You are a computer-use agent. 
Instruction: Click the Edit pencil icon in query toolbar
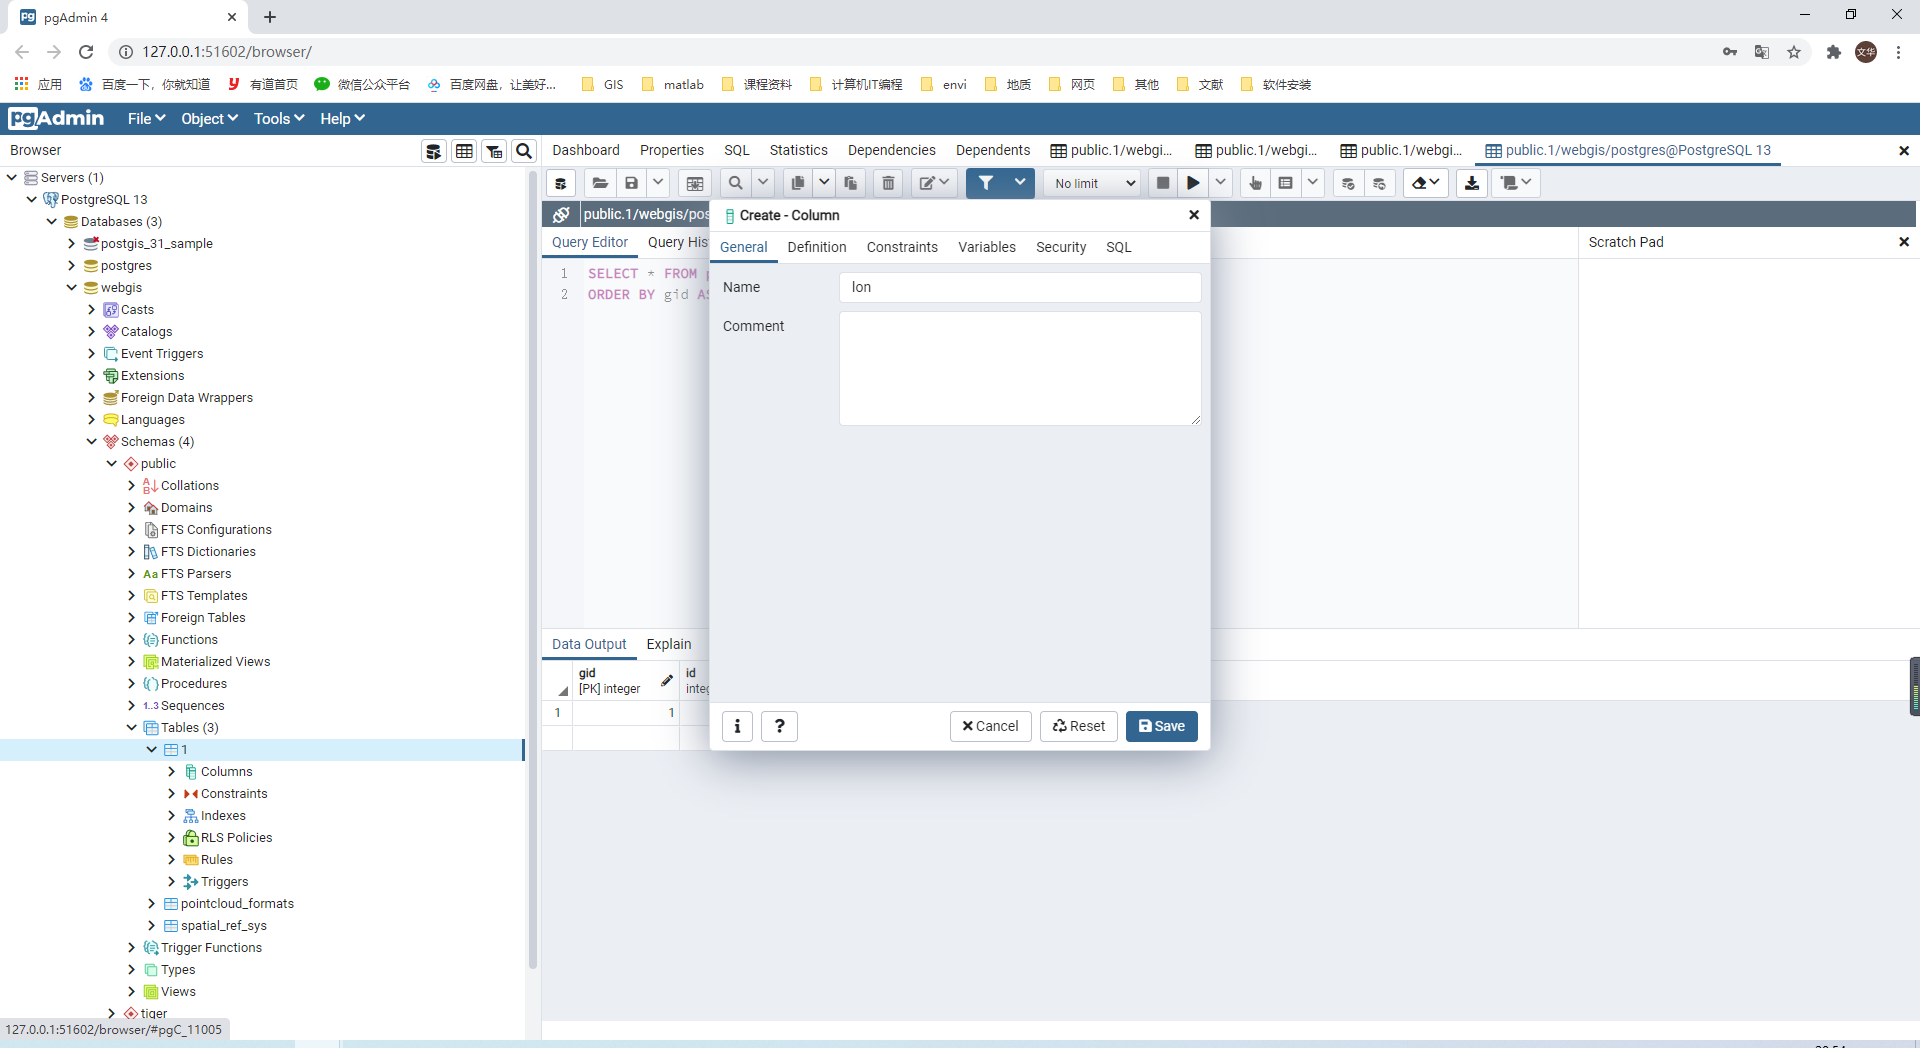[934, 183]
